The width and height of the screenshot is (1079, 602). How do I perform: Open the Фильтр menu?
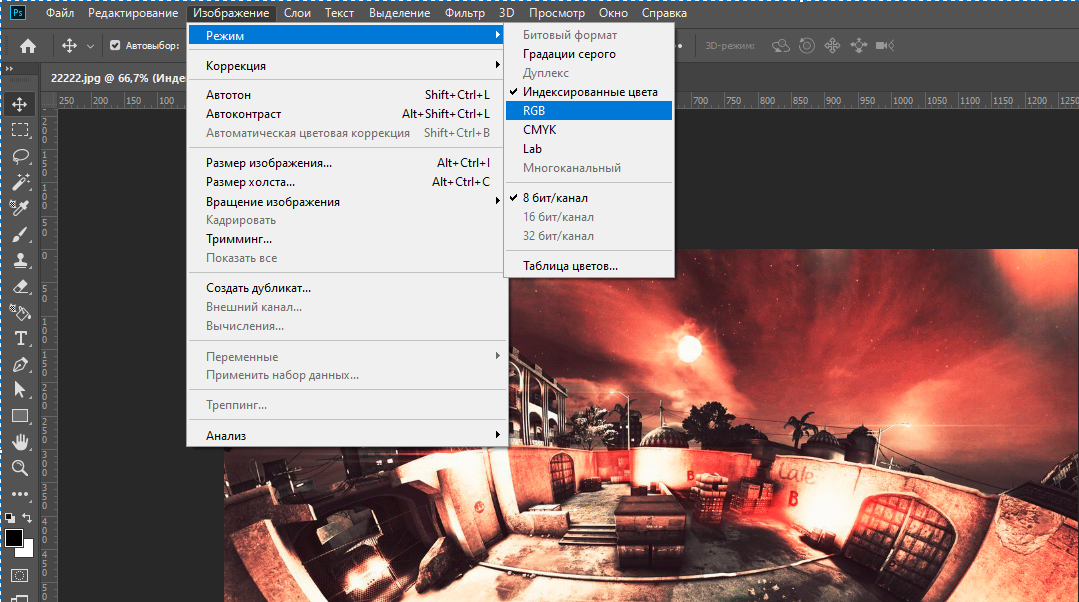(x=464, y=13)
